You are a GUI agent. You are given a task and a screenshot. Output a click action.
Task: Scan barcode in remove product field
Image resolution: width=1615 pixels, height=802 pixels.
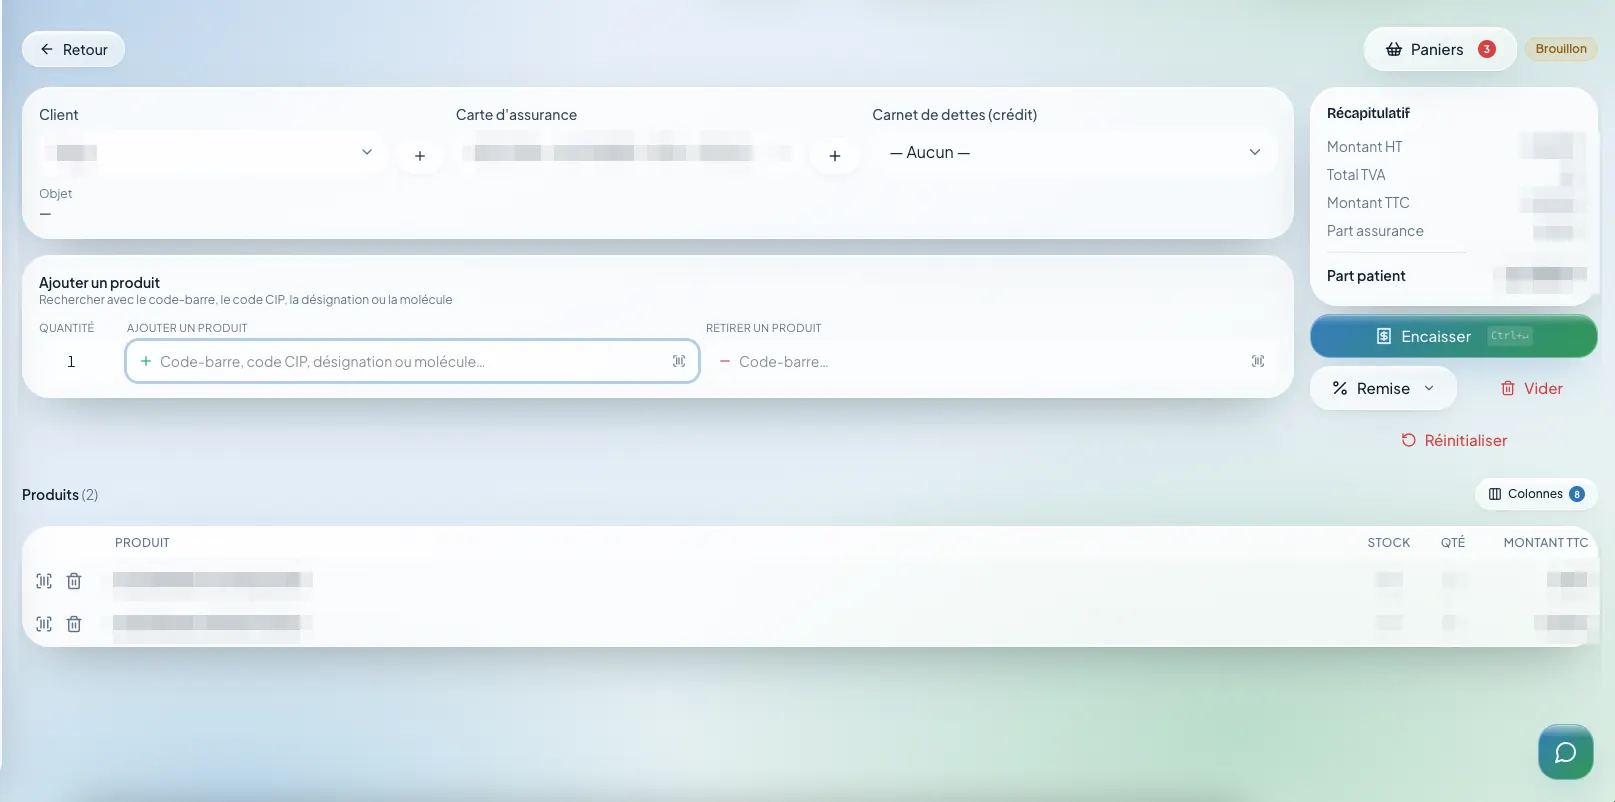(x=1258, y=361)
